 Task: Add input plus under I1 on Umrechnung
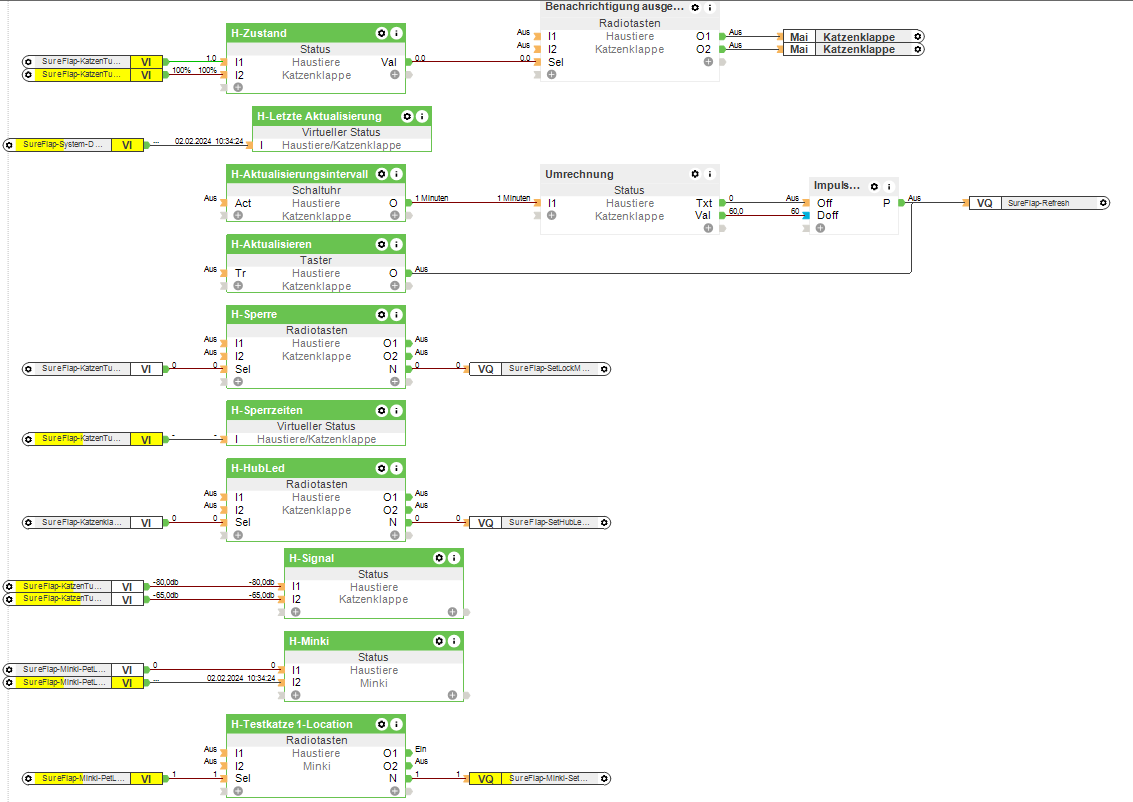tap(551, 215)
